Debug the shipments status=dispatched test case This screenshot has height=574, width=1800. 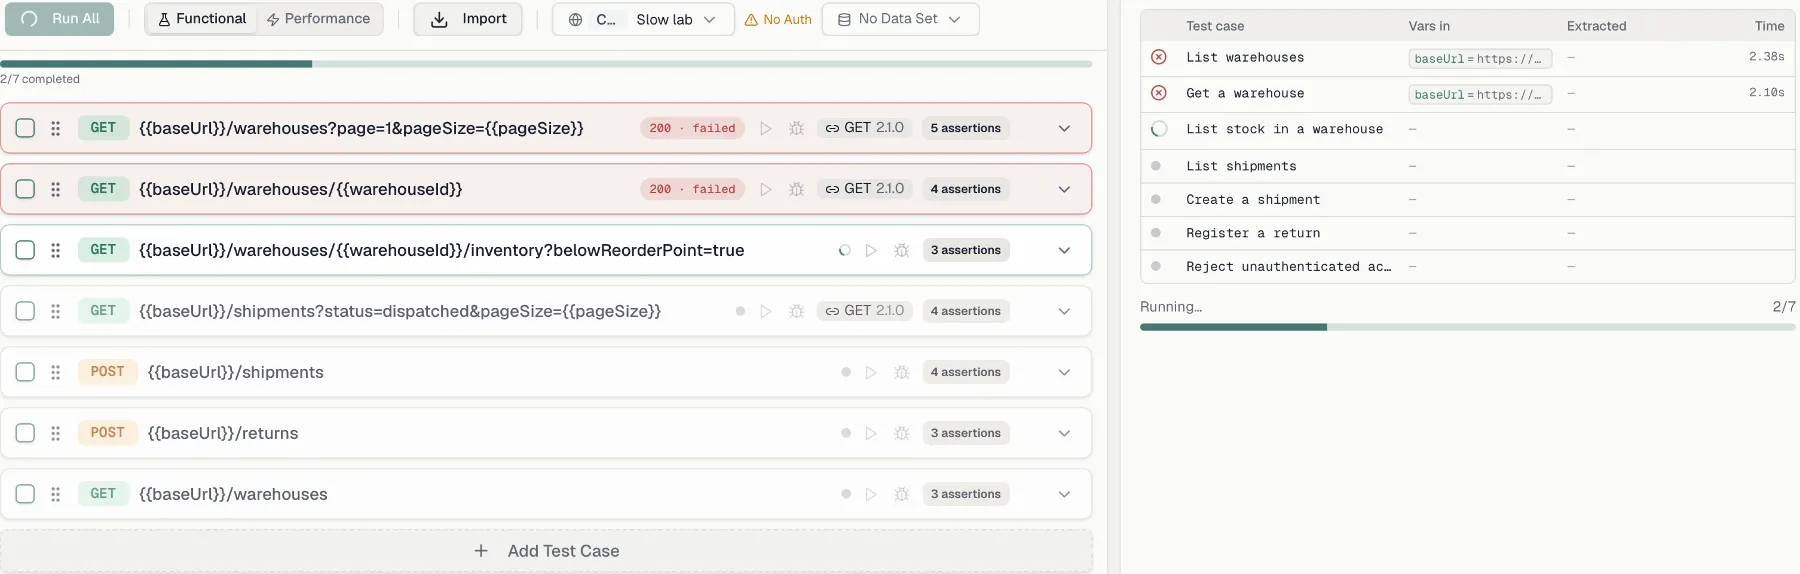pos(797,311)
